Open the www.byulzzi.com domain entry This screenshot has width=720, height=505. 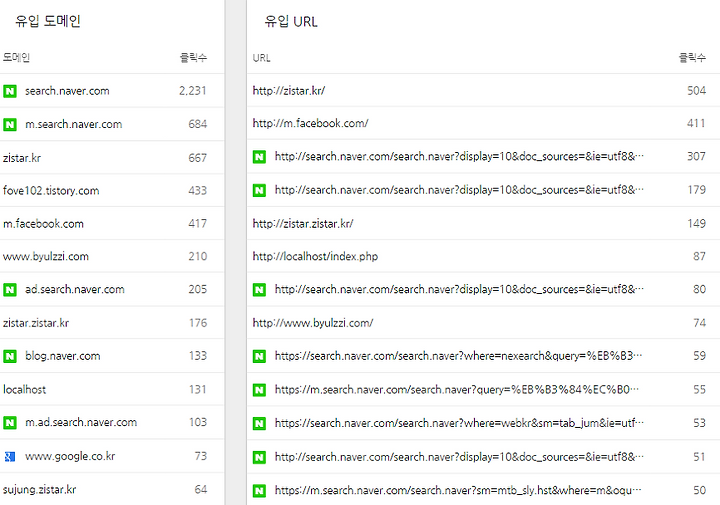click(x=45, y=256)
